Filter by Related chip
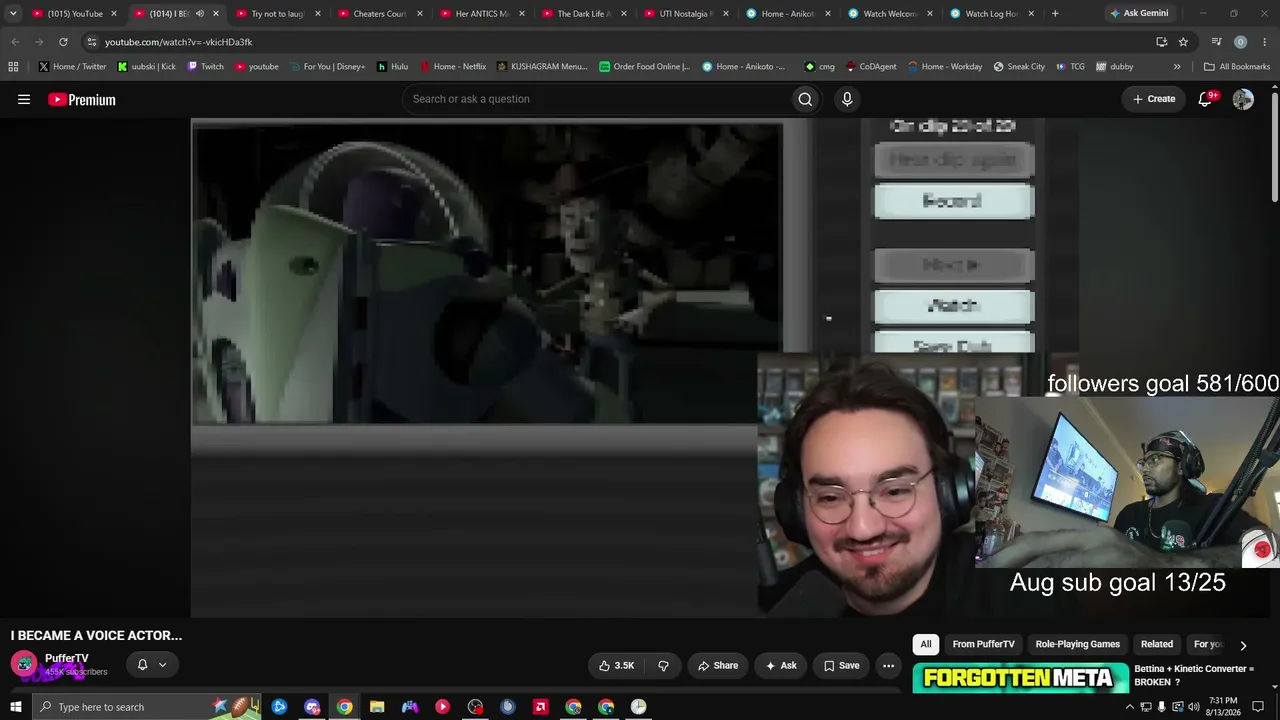Screen dimensions: 1280x720 pyautogui.click(x=1157, y=645)
